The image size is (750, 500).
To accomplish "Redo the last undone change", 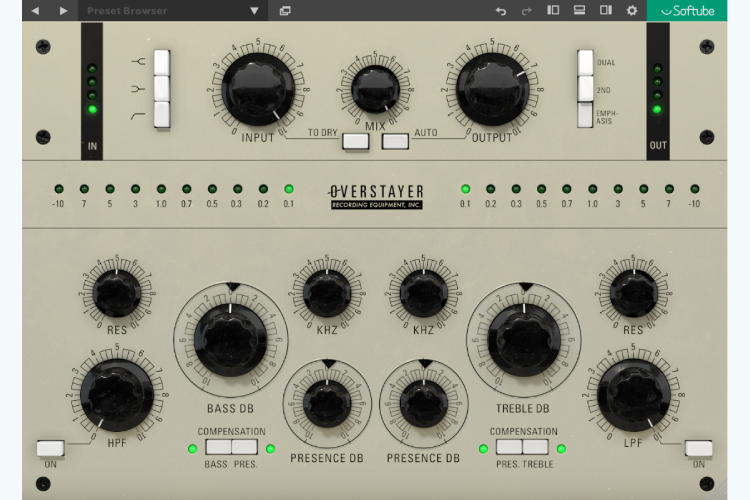I will (x=527, y=11).
